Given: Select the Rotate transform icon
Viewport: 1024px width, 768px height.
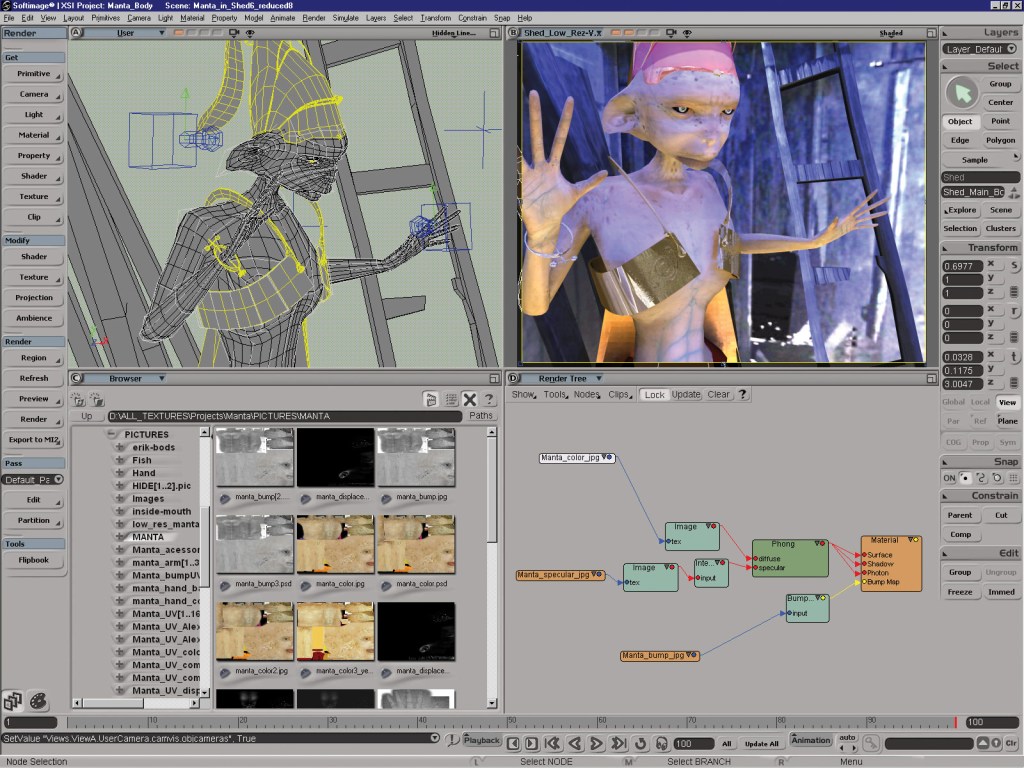Looking at the screenshot, I should 1014,310.
